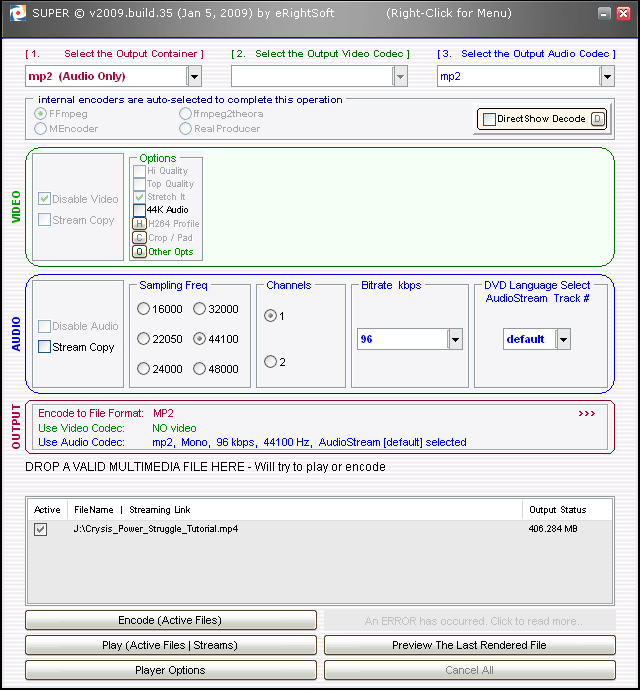Open Other Opts via the O icon
The height and width of the screenshot is (690, 640).
pos(139,252)
